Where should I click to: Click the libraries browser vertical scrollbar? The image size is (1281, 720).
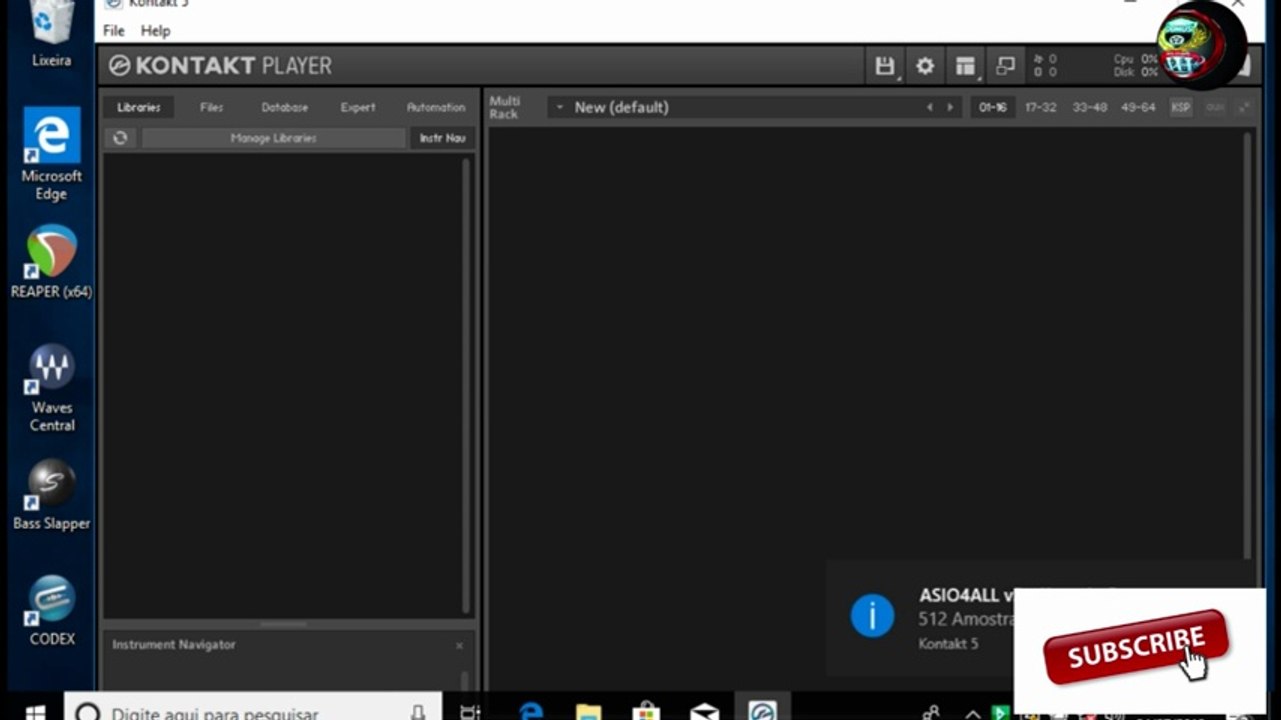point(466,385)
